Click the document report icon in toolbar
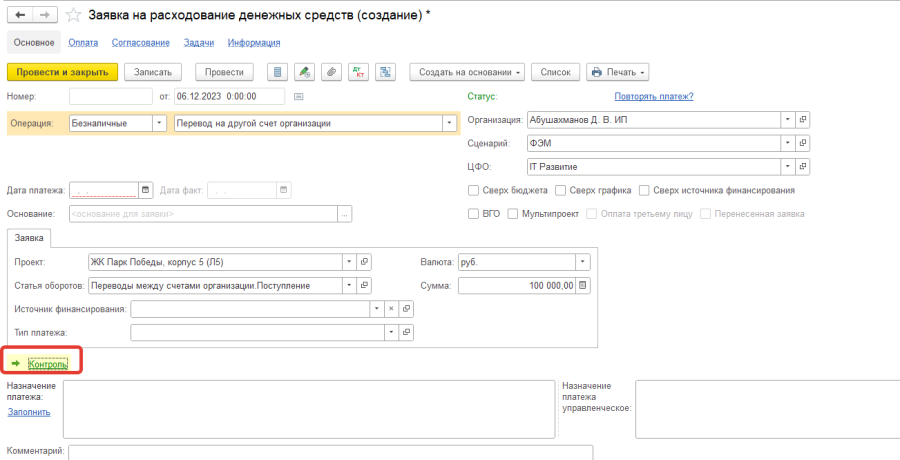Viewport: 900px width, 460px height. (x=278, y=72)
